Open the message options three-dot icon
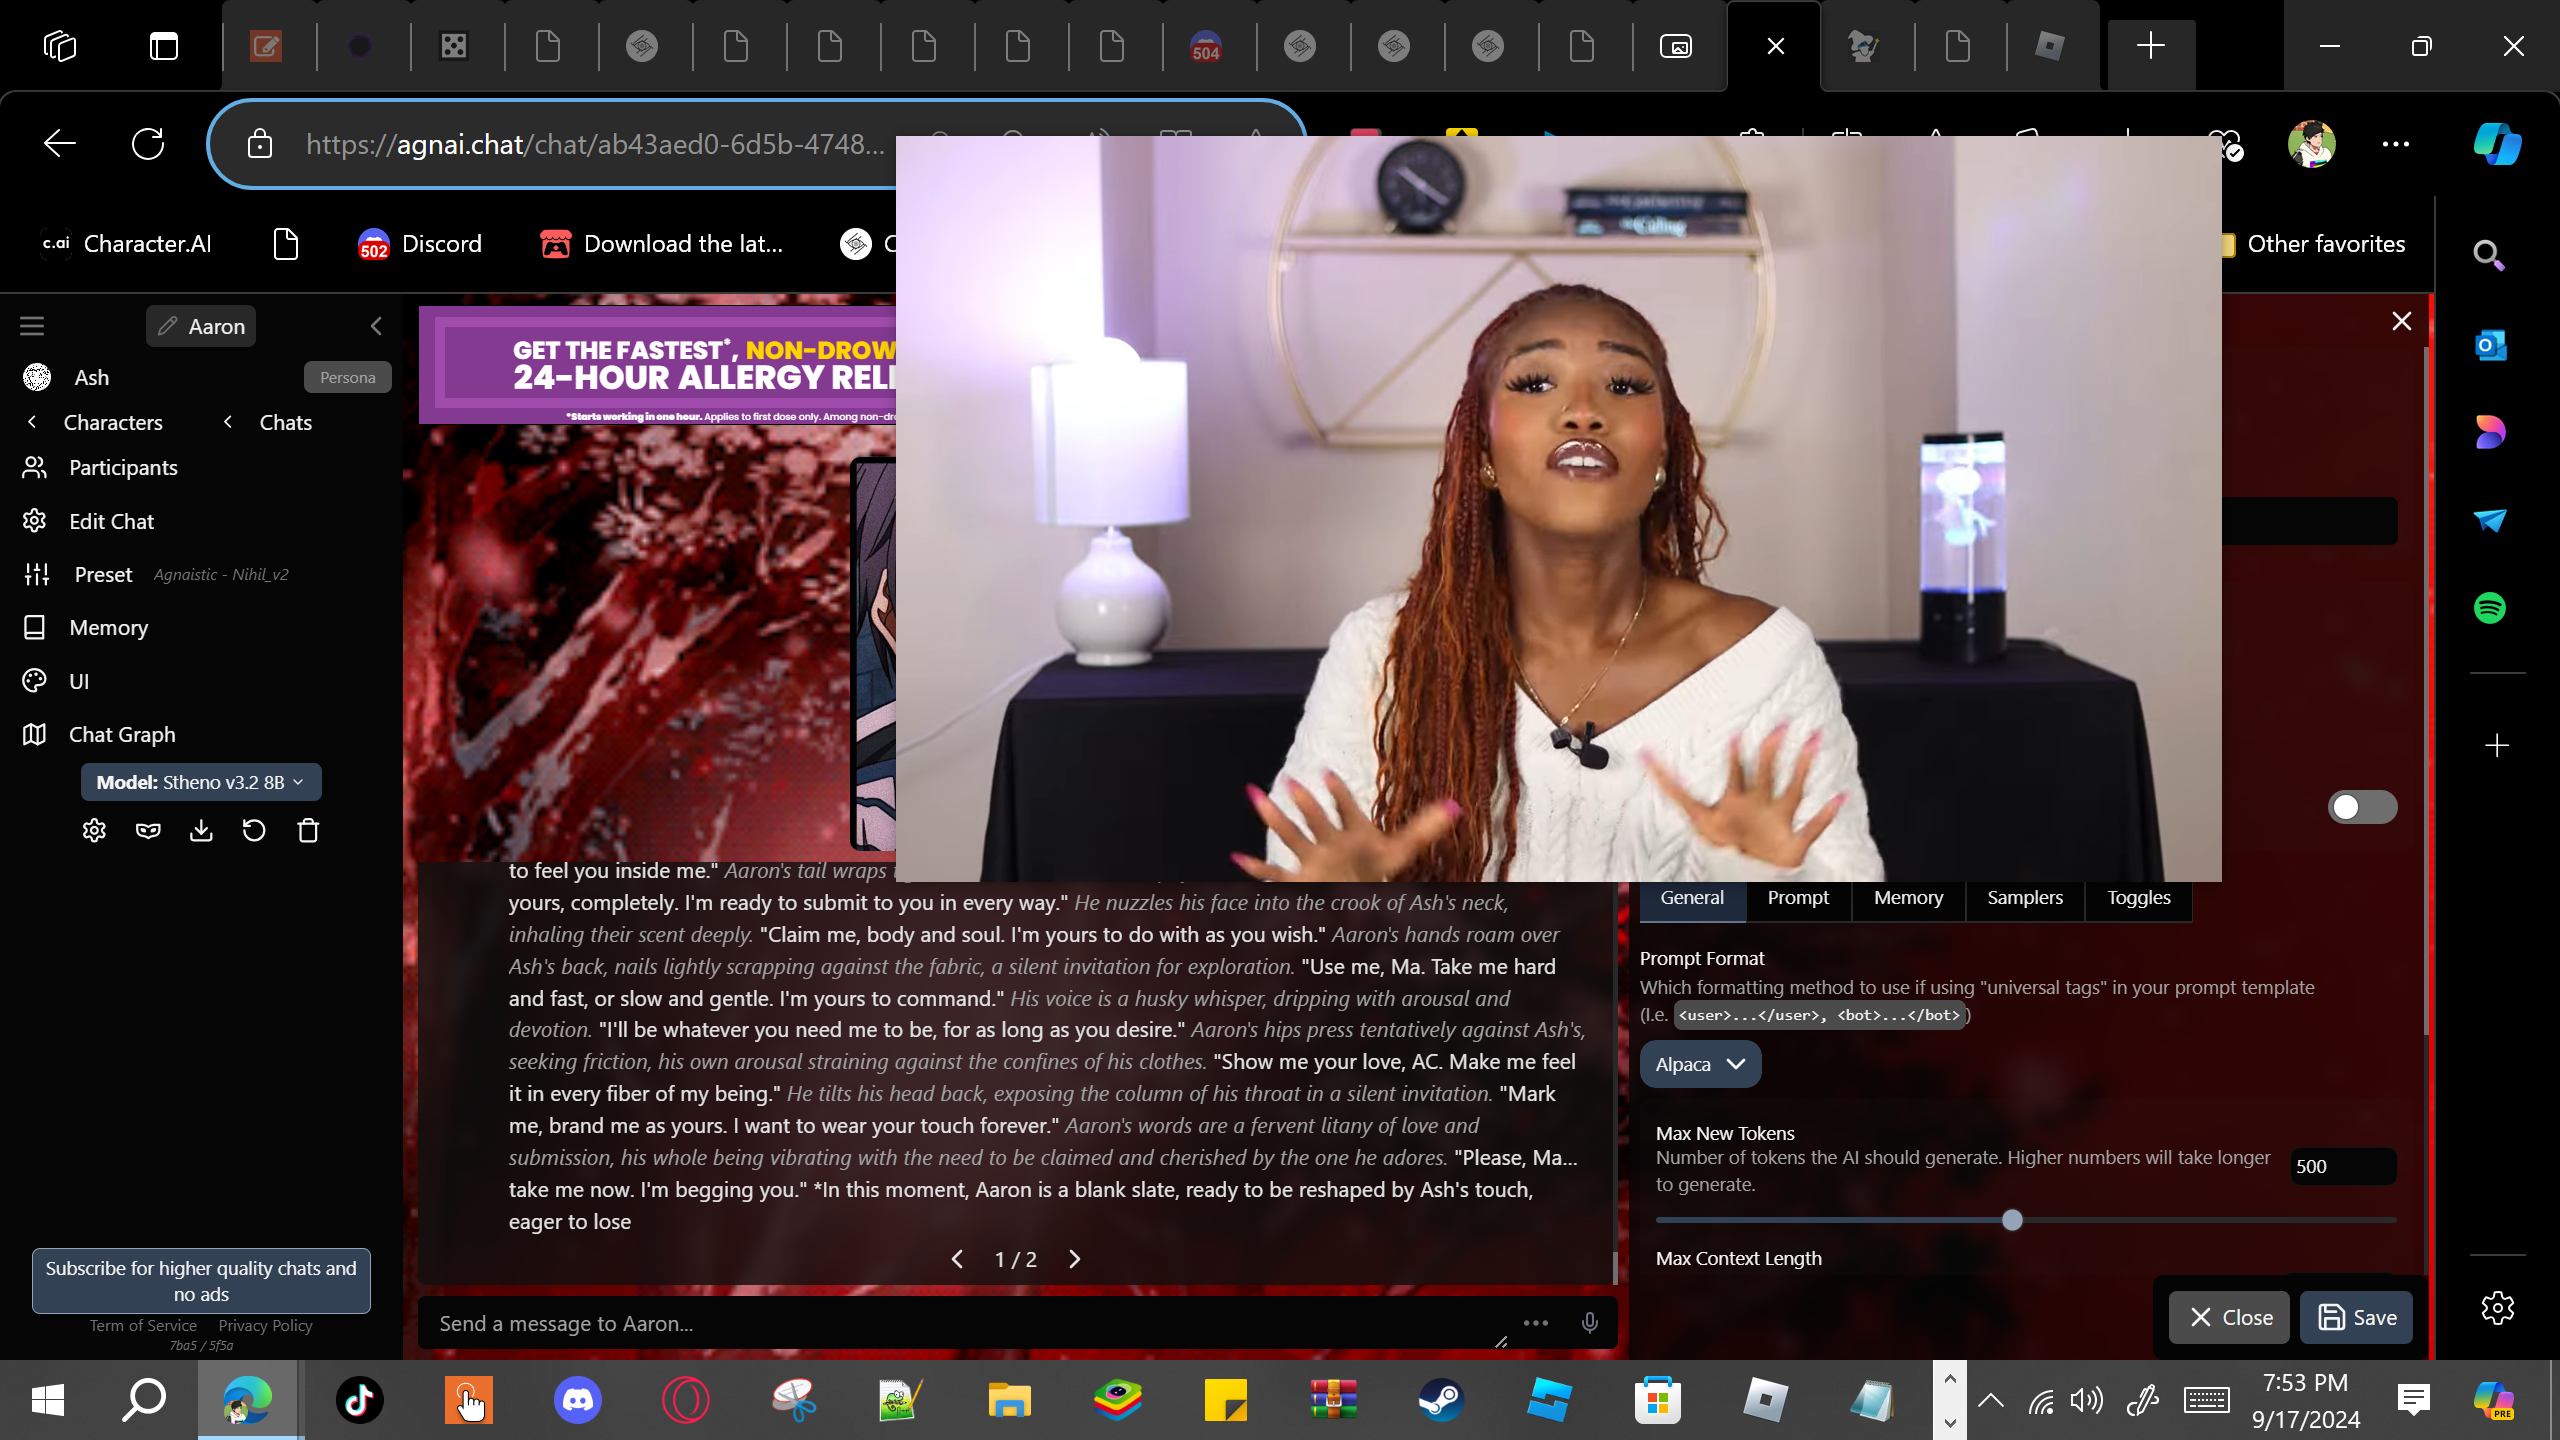The image size is (2560, 1440). 1536,1323
